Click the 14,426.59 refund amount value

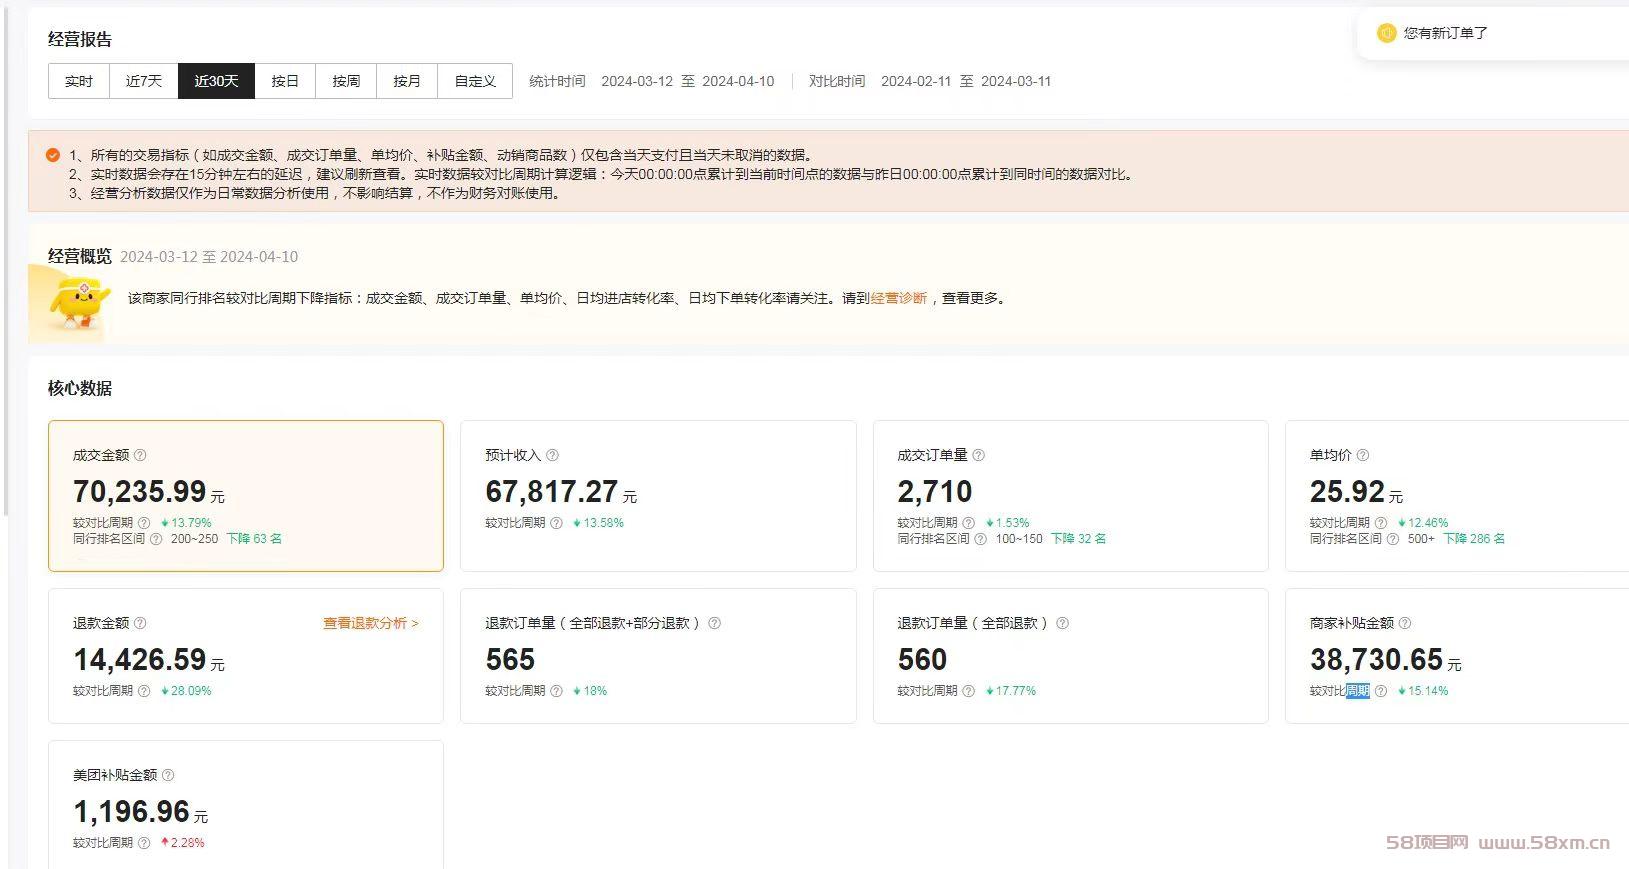coord(140,659)
